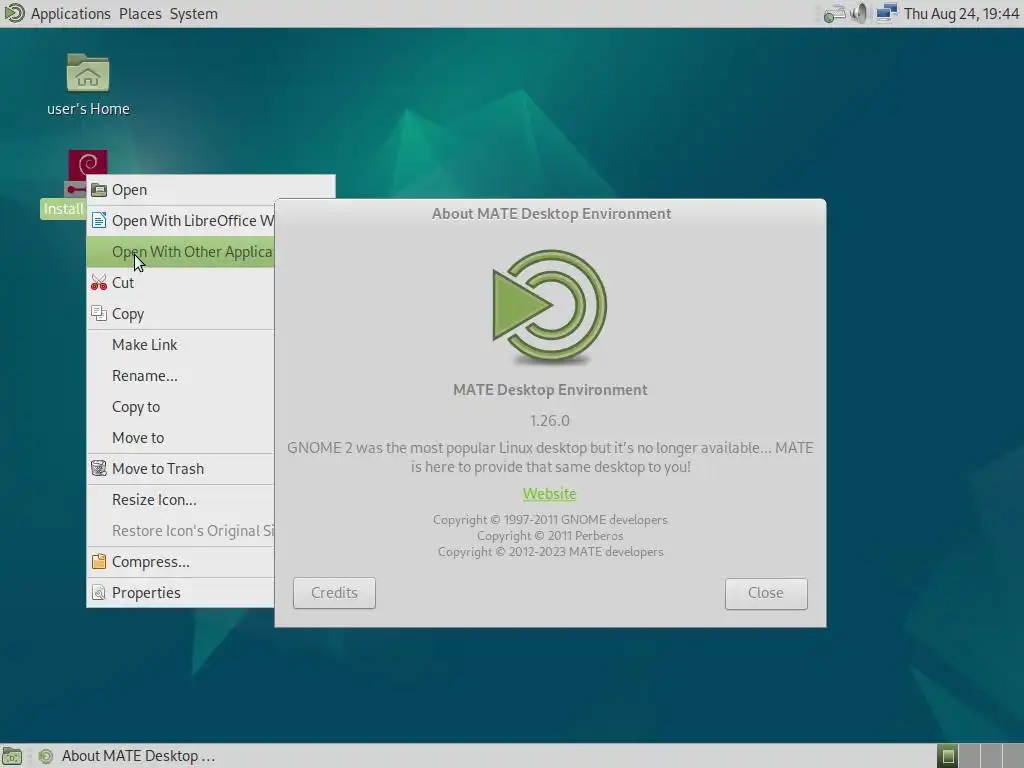Click the scissors Cut icon

click(99, 283)
